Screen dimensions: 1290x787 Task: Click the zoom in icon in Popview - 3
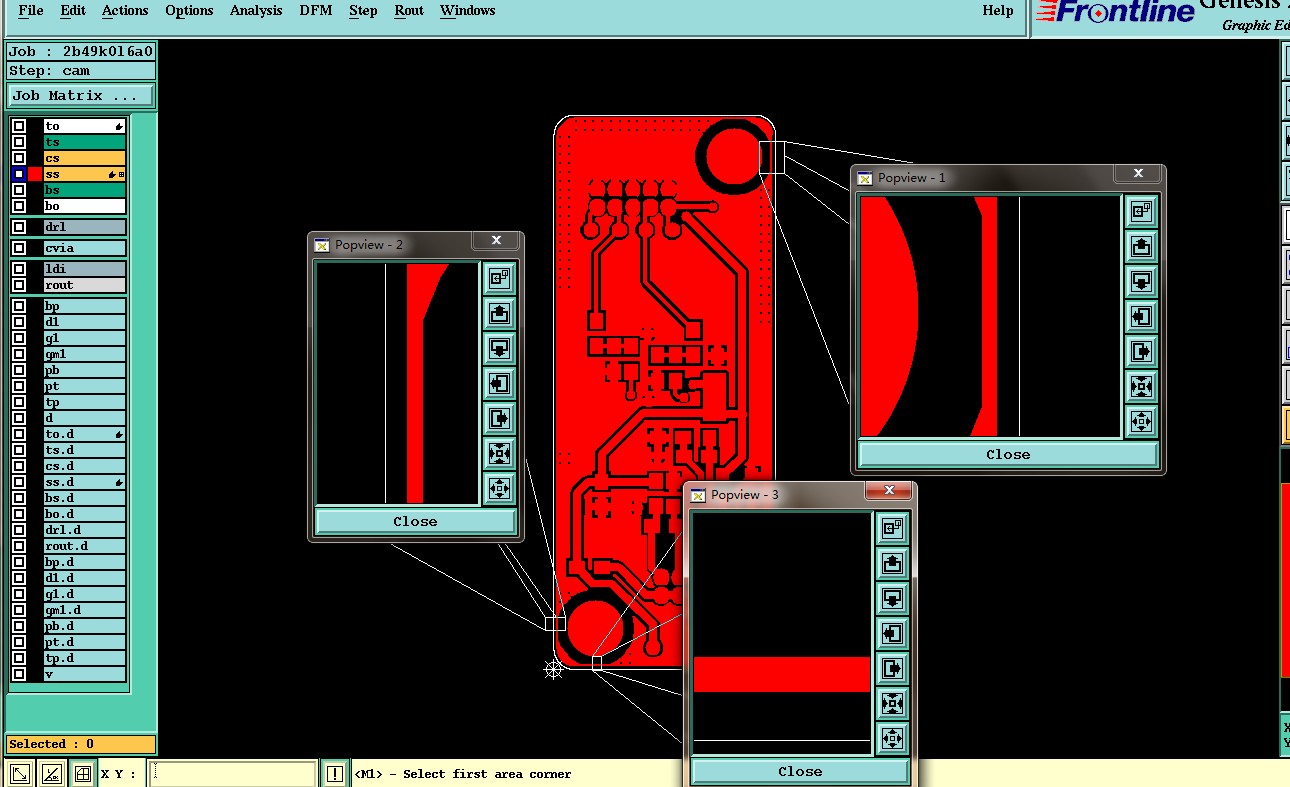tap(892, 703)
